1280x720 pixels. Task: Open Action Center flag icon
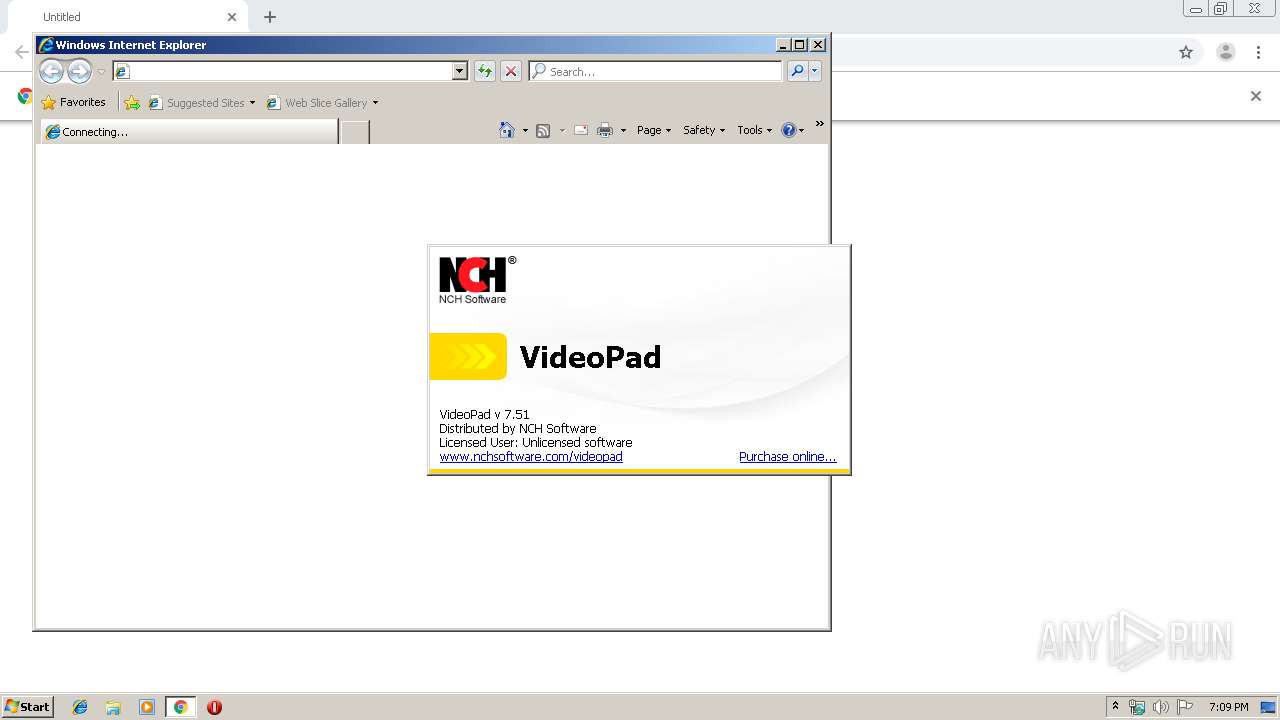[1185, 707]
